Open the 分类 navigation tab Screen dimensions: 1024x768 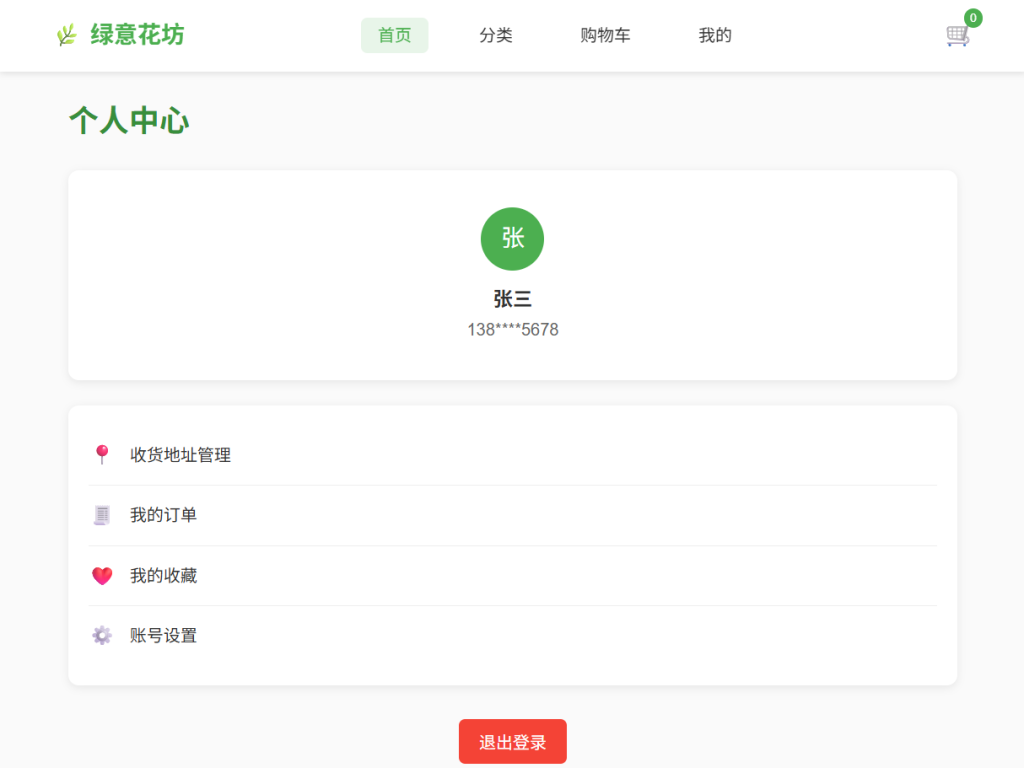[x=496, y=35]
